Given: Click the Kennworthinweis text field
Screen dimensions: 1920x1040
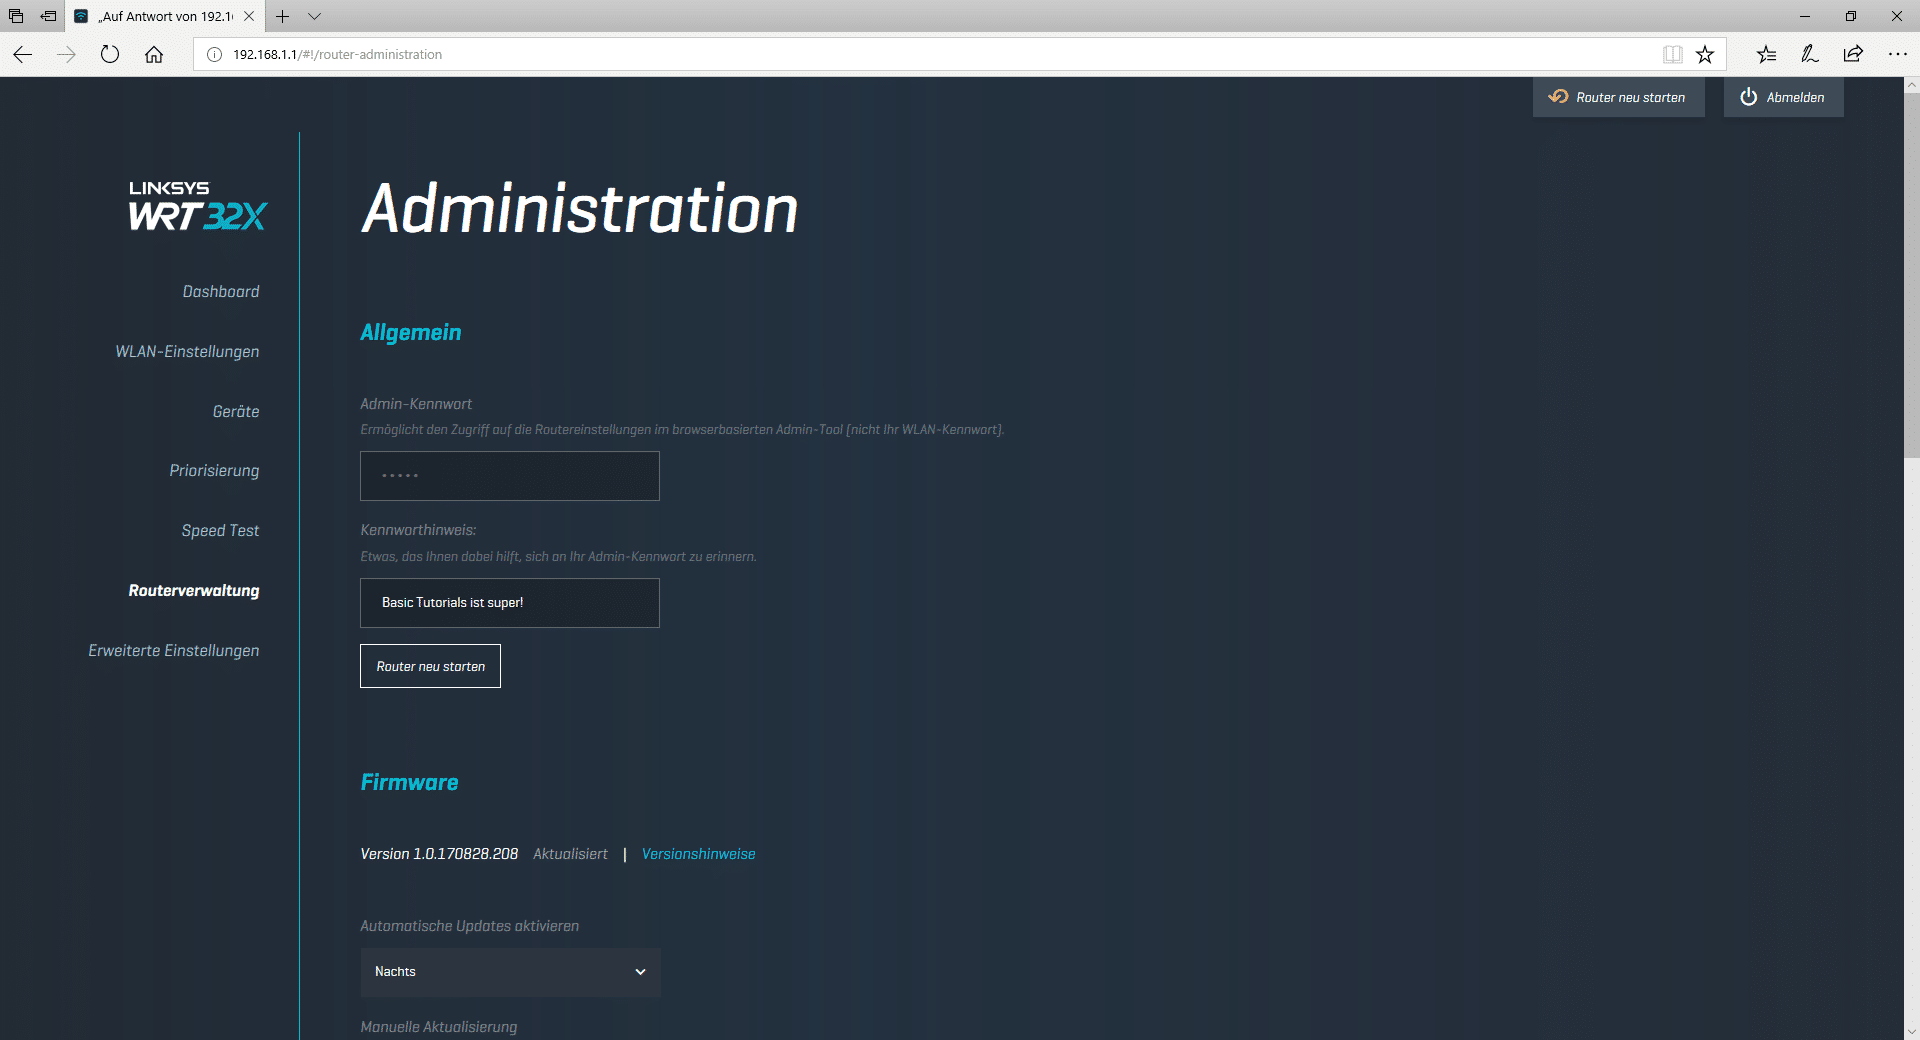Looking at the screenshot, I should tap(509, 603).
